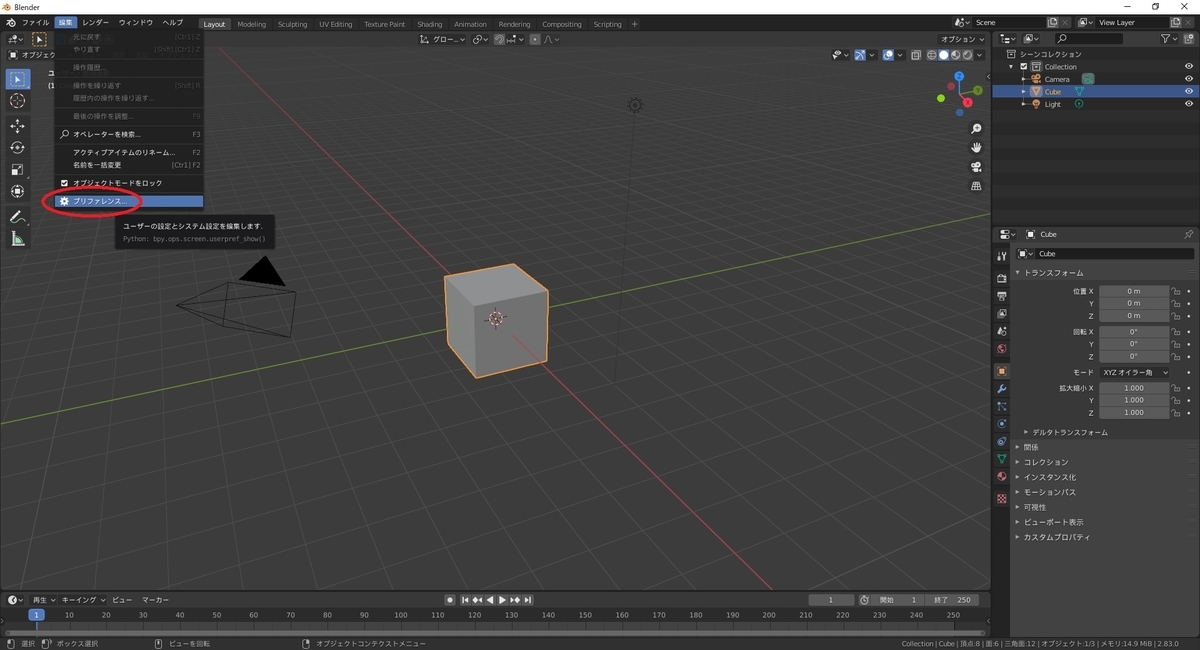Pin the properties editor with pin icon
The image size is (1200, 650).
1188,234
